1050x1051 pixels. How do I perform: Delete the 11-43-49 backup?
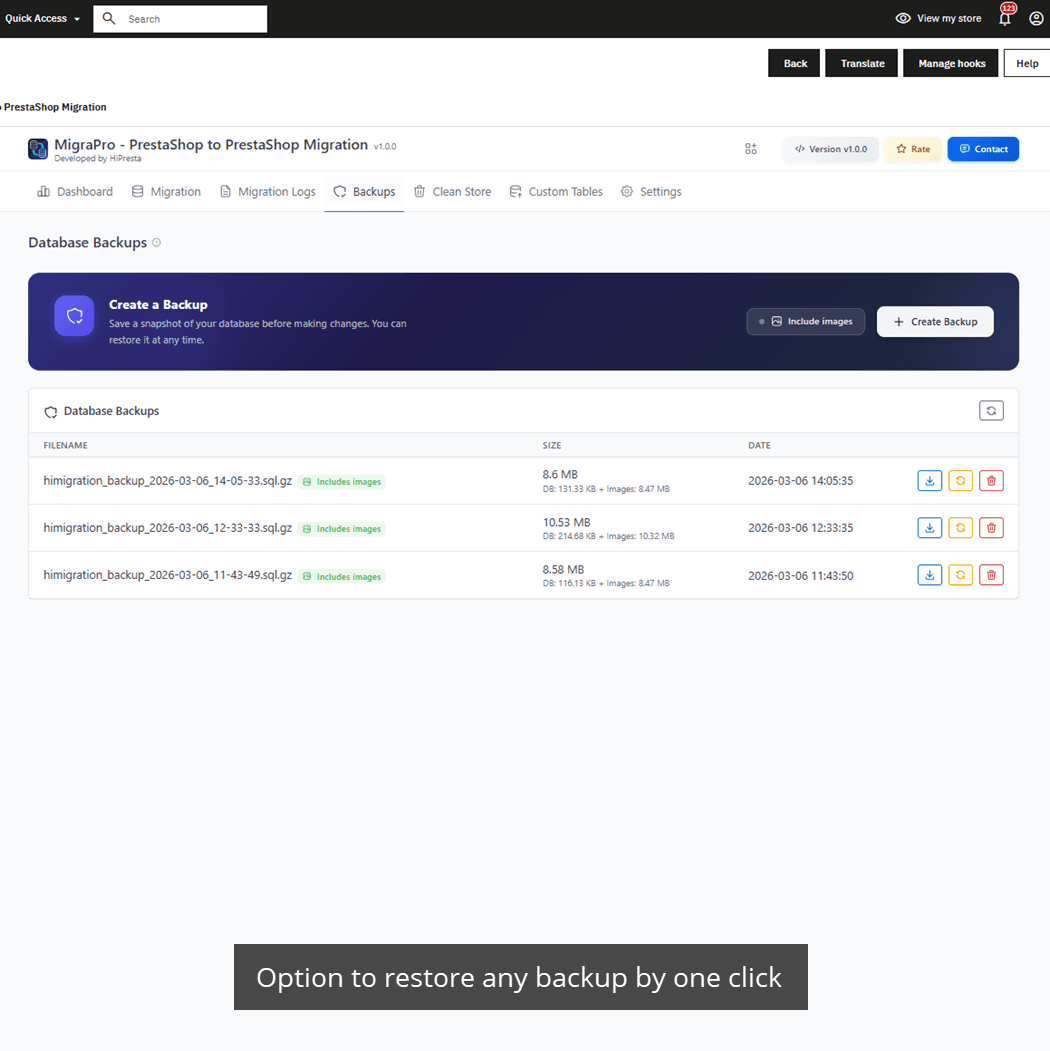click(x=991, y=575)
